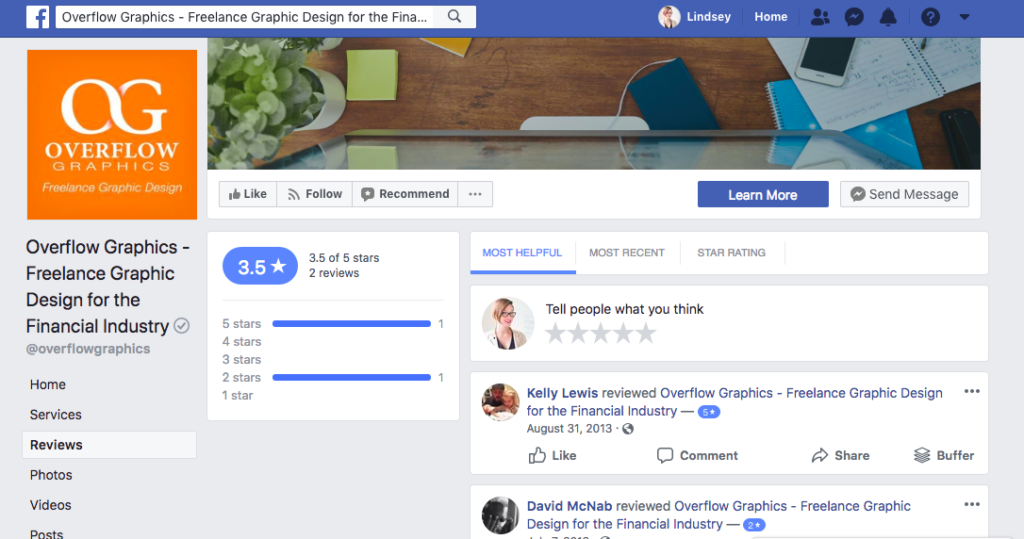Viewport: 1024px width, 539px height.
Task: Expand the account dropdown arrow in top bar
Action: [965, 17]
